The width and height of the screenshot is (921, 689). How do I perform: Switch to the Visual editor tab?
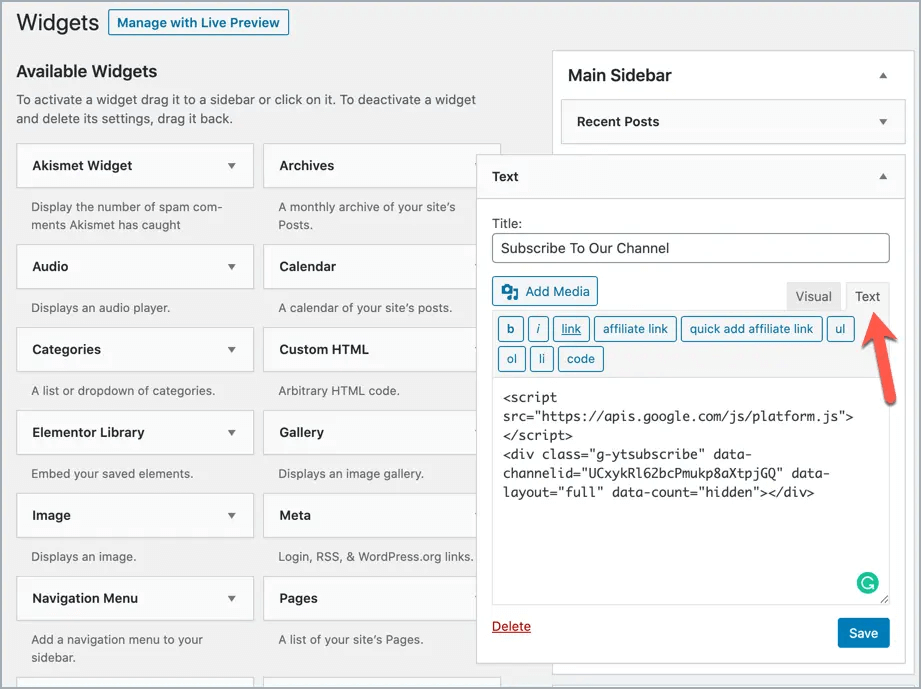(x=813, y=296)
